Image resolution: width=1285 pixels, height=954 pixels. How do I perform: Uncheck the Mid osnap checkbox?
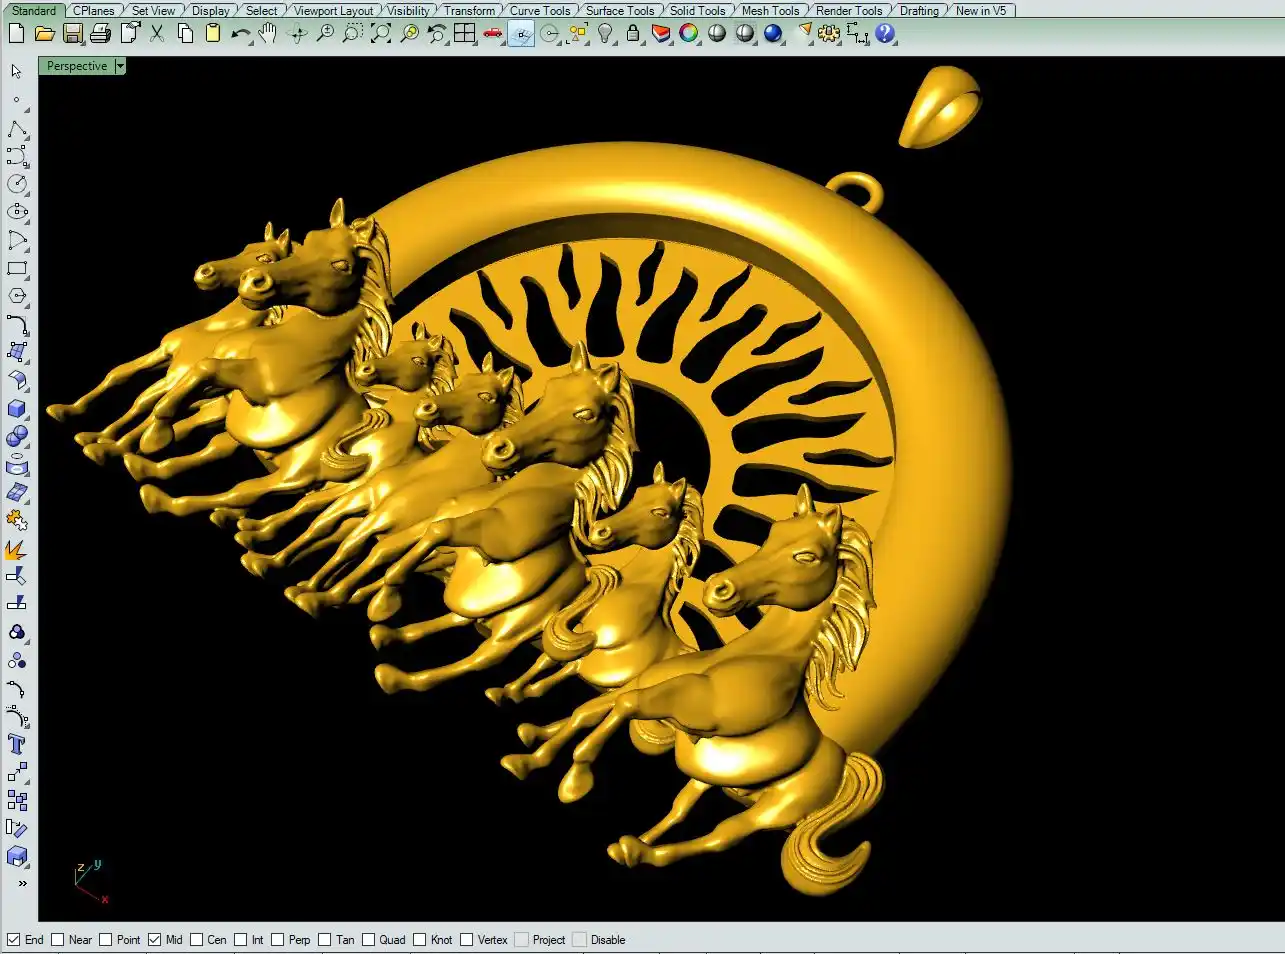pyautogui.click(x=154, y=940)
